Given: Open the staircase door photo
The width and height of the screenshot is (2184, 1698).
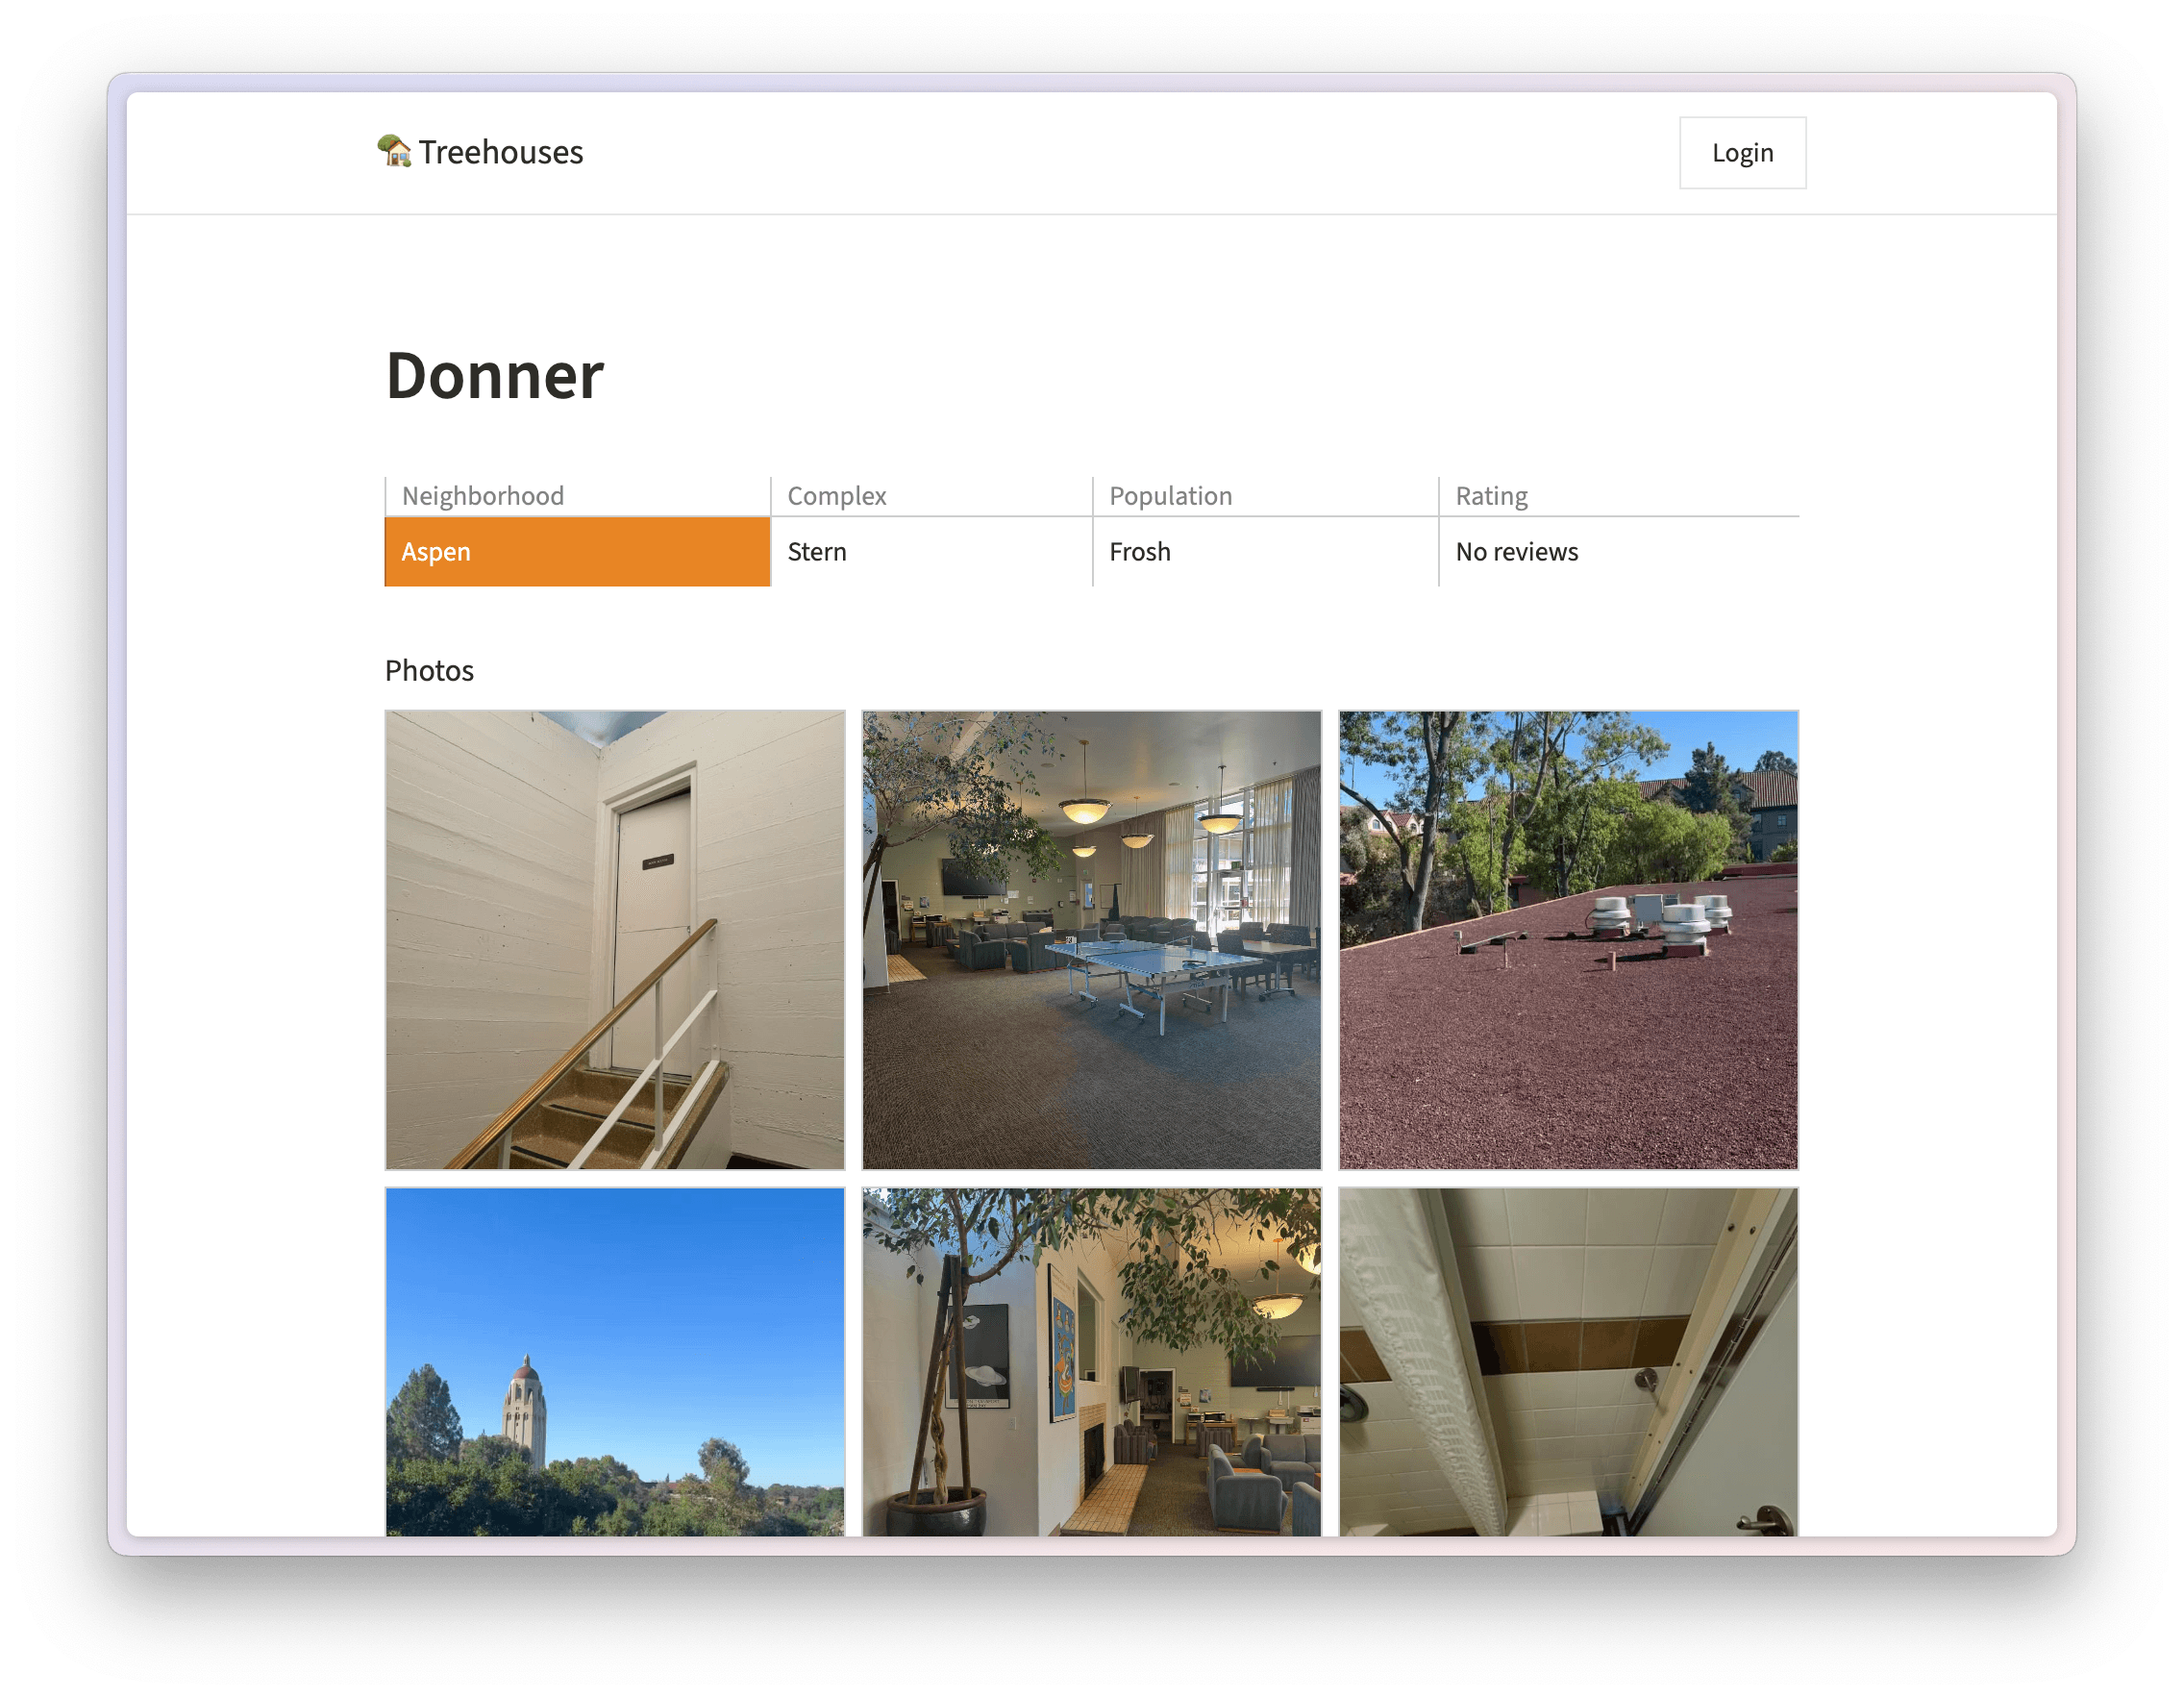Looking at the screenshot, I should [x=614, y=939].
